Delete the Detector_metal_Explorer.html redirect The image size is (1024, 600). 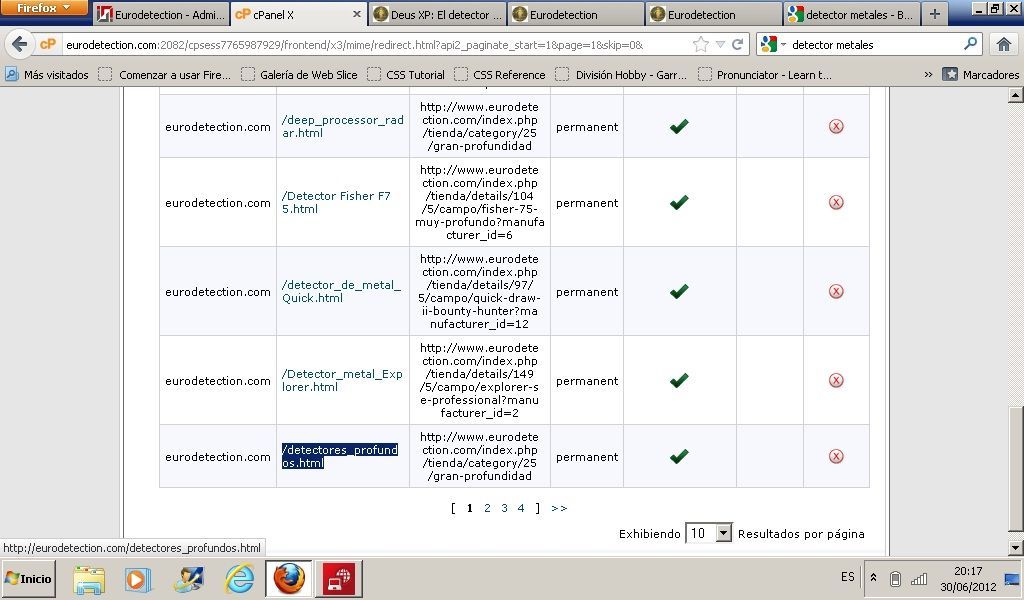pos(836,380)
